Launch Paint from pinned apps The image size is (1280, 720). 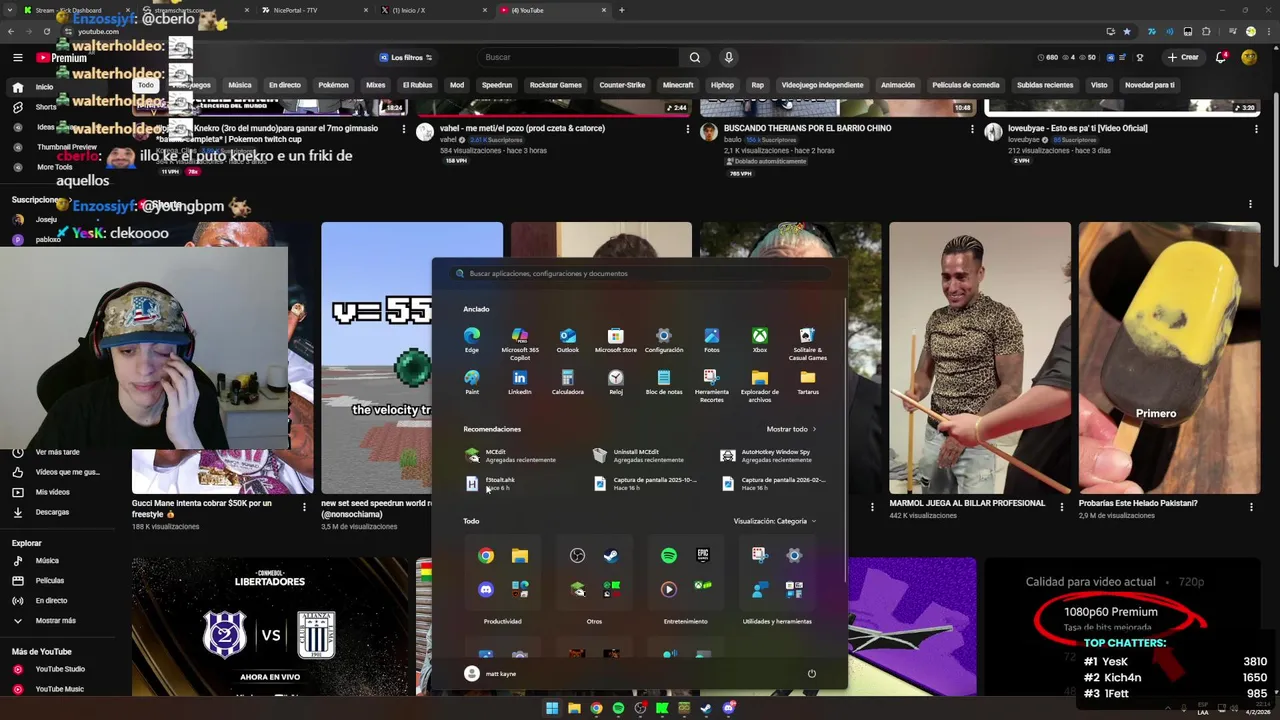pos(472,382)
